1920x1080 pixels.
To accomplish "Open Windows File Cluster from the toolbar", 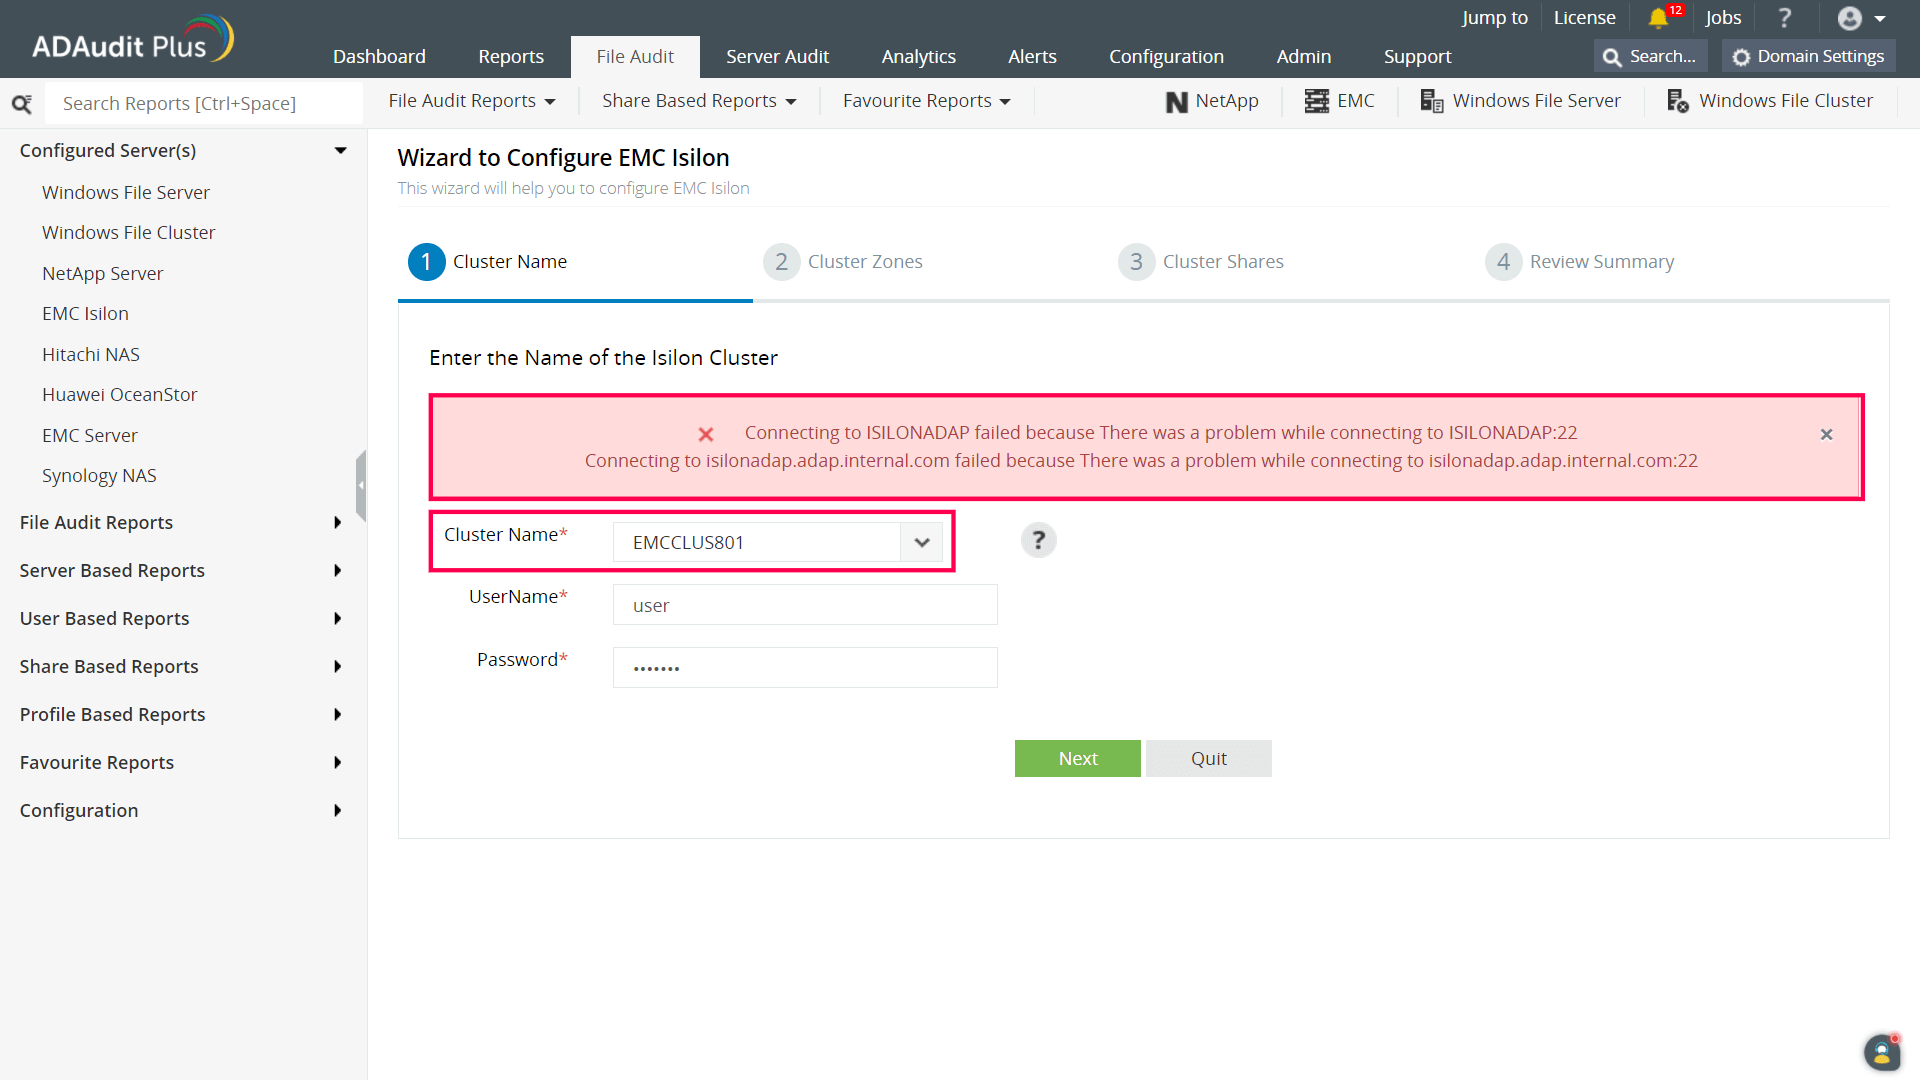I will [x=1770, y=101].
